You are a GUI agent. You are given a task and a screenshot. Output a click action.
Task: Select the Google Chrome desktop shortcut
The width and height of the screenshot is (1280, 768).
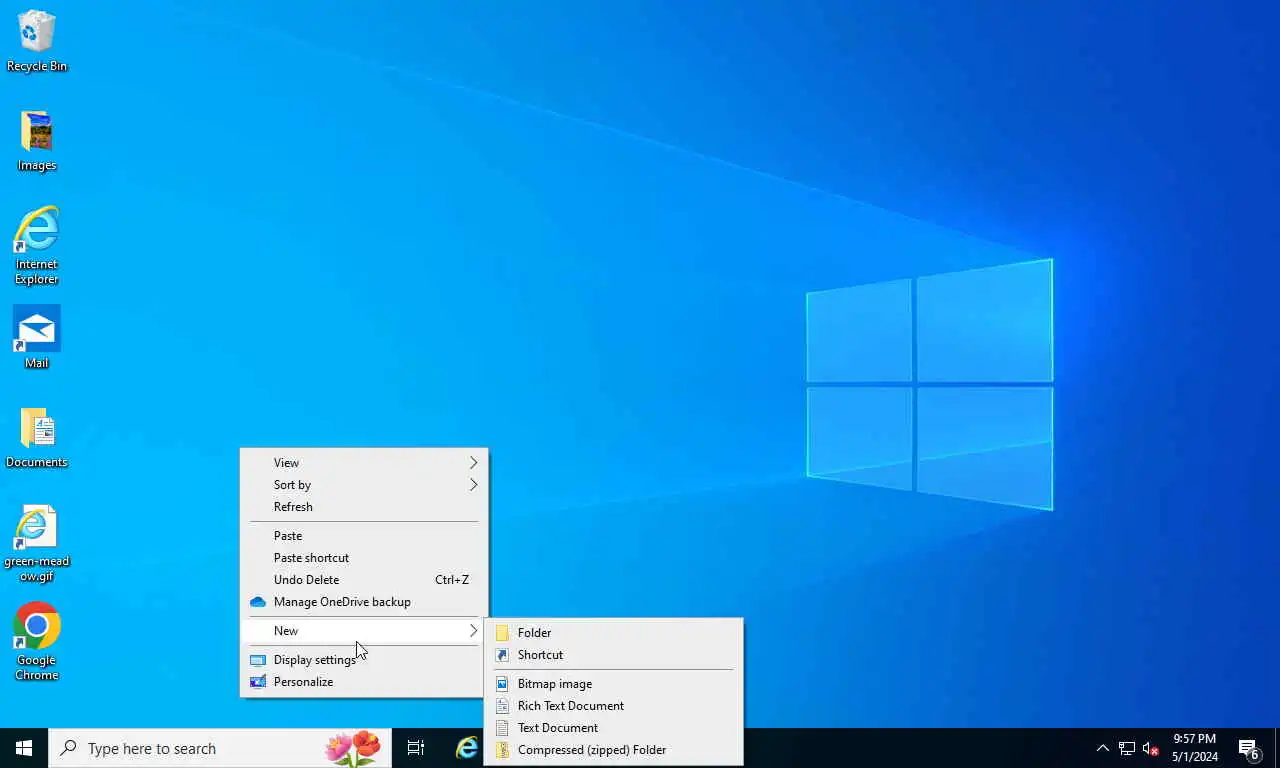[x=37, y=641]
